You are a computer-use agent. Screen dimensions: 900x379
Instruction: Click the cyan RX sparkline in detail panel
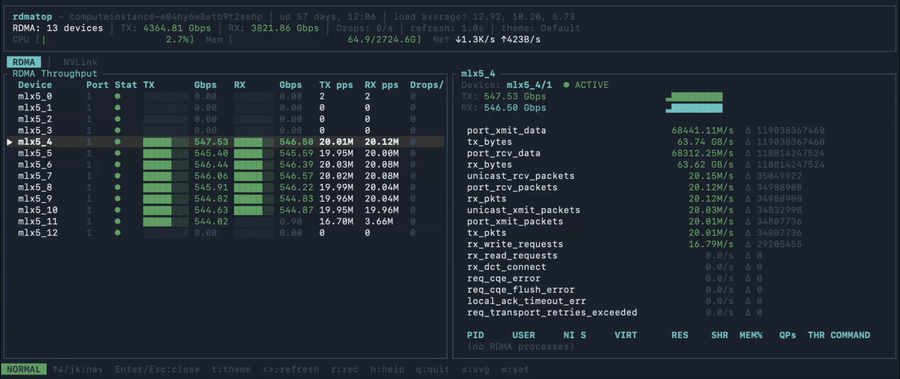(x=694, y=108)
